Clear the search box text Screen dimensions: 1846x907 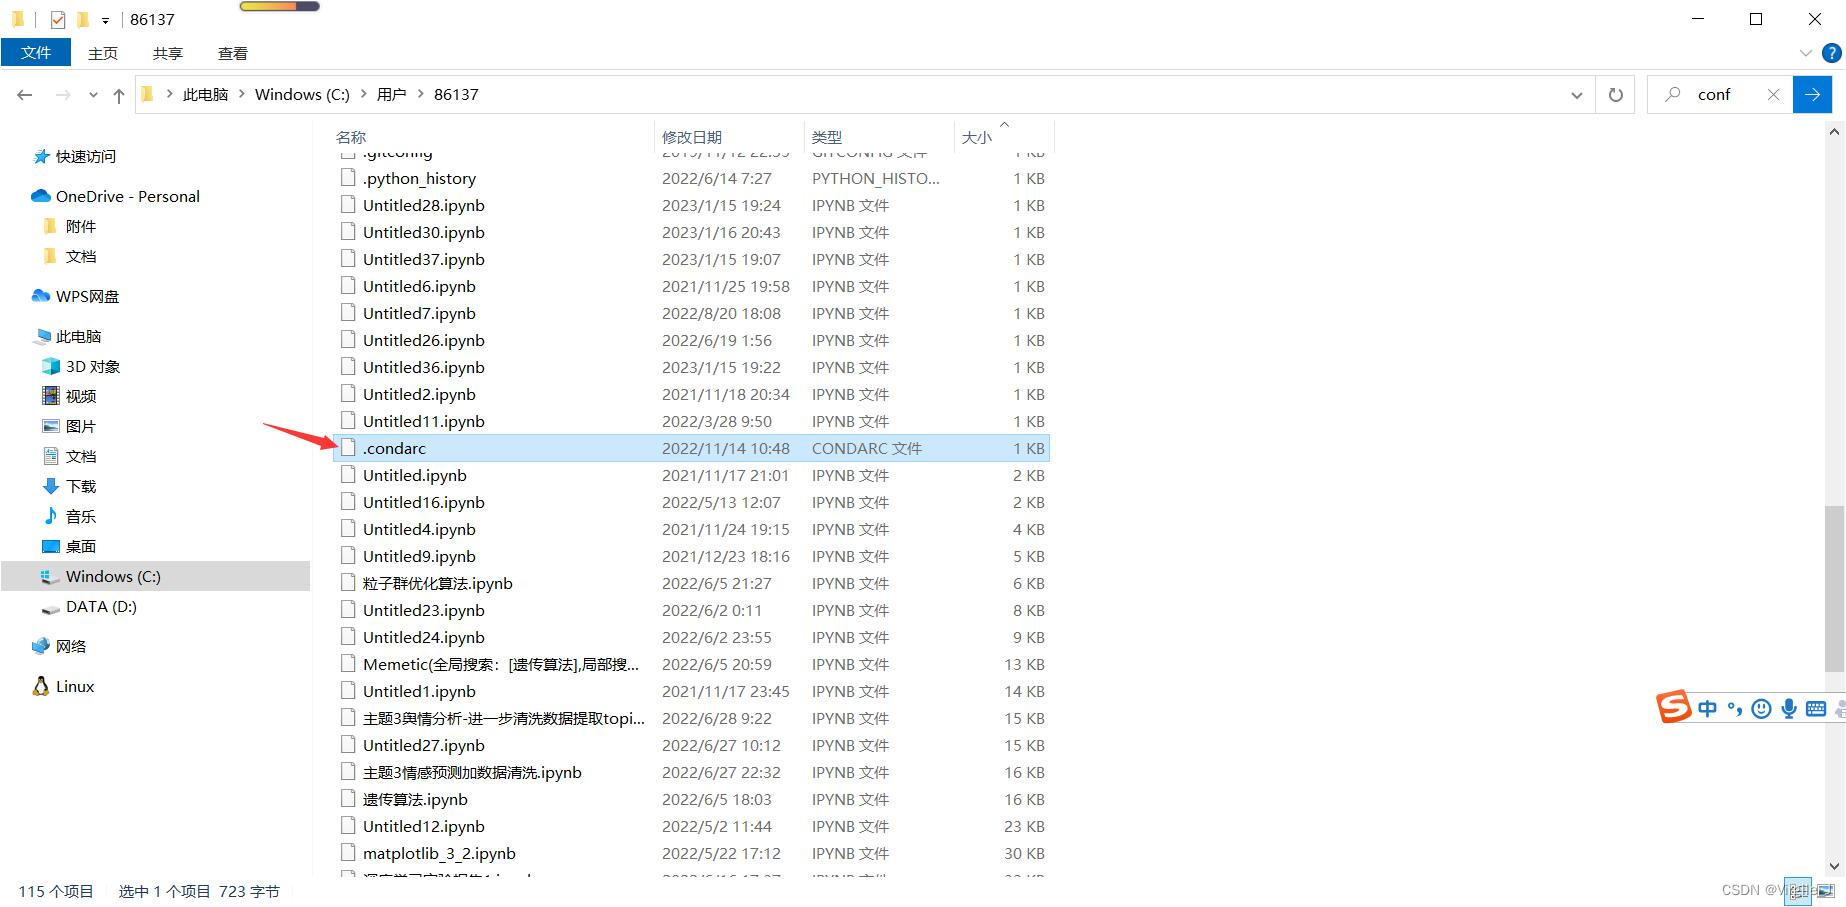click(1773, 95)
